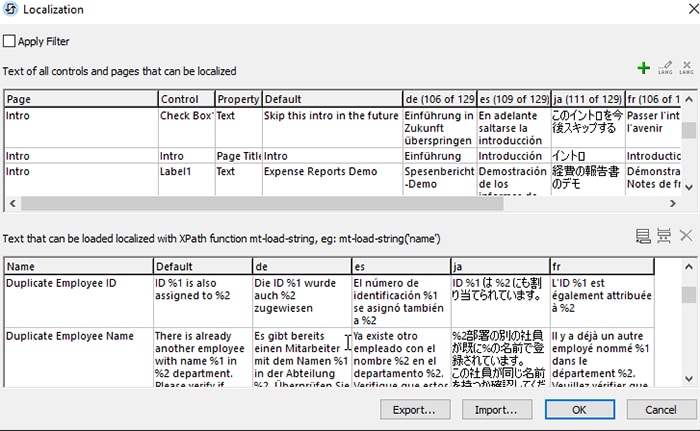Viewport: 700px width, 431px height.
Task: Select 'En adelante saltarse la introducción' cell
Action: (514, 128)
